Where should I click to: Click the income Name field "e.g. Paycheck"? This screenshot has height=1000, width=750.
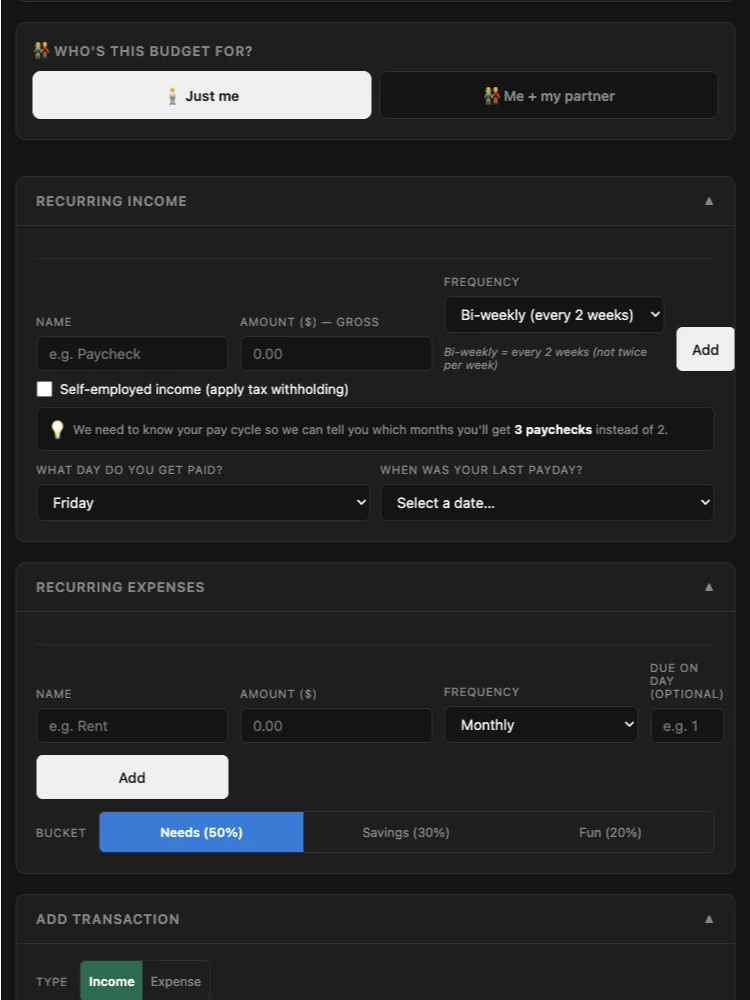(132, 354)
